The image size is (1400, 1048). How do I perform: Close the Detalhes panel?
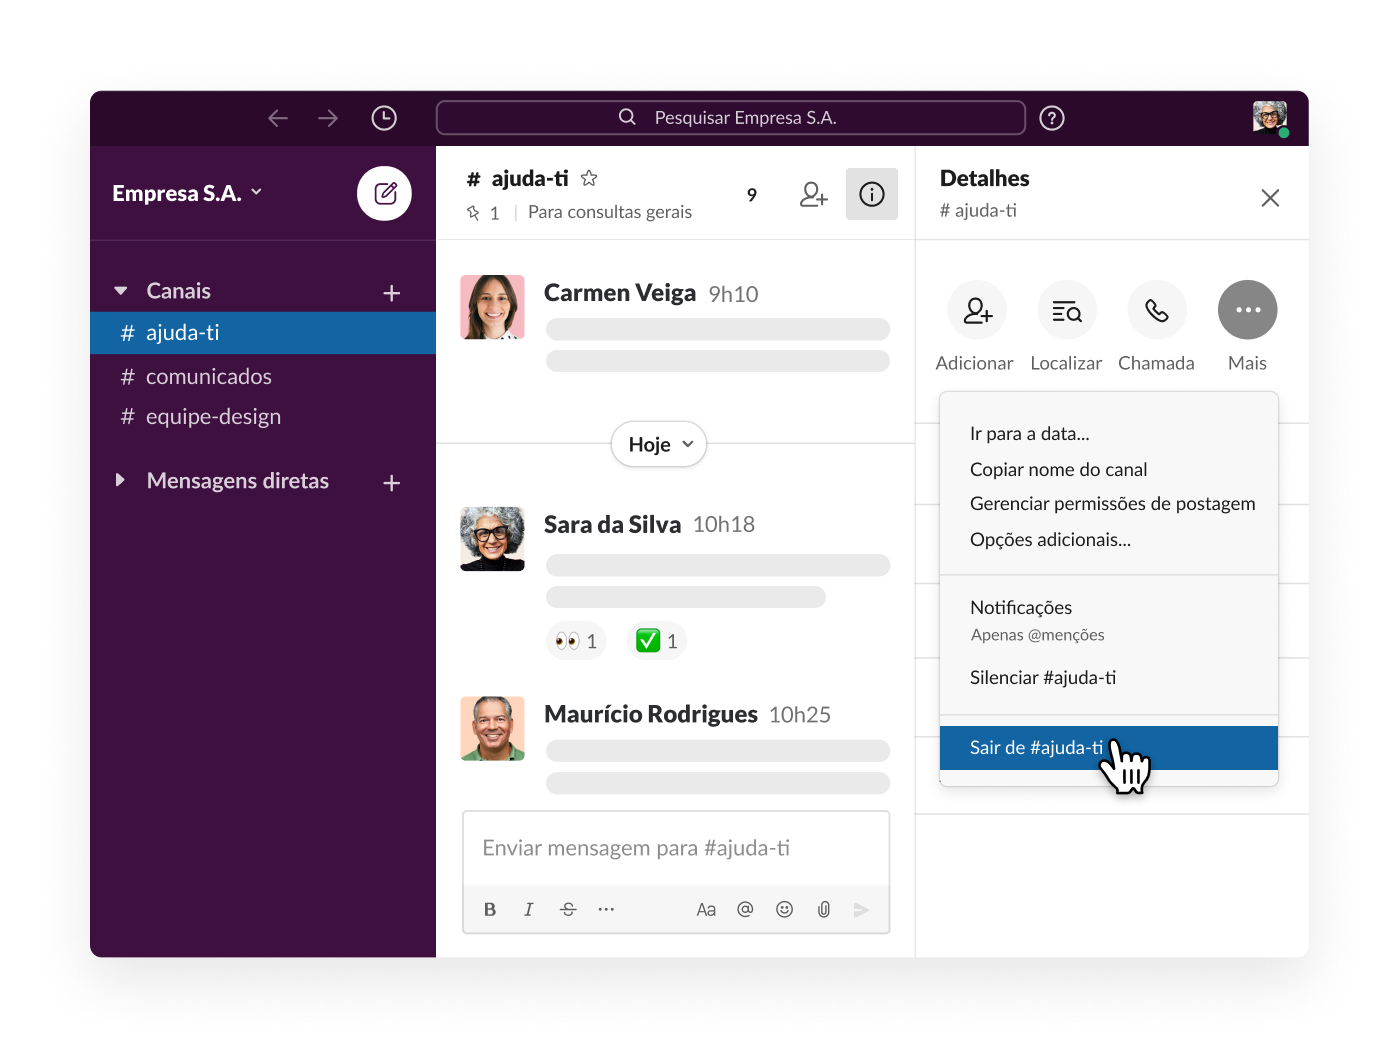tap(1270, 198)
